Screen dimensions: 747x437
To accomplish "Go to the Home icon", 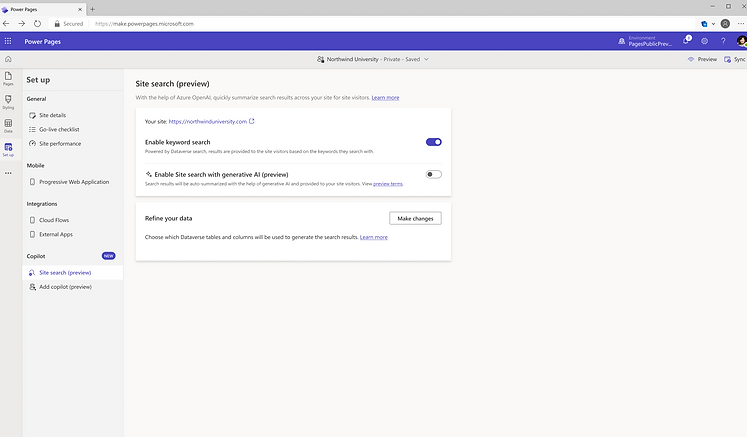I will coord(8,60).
